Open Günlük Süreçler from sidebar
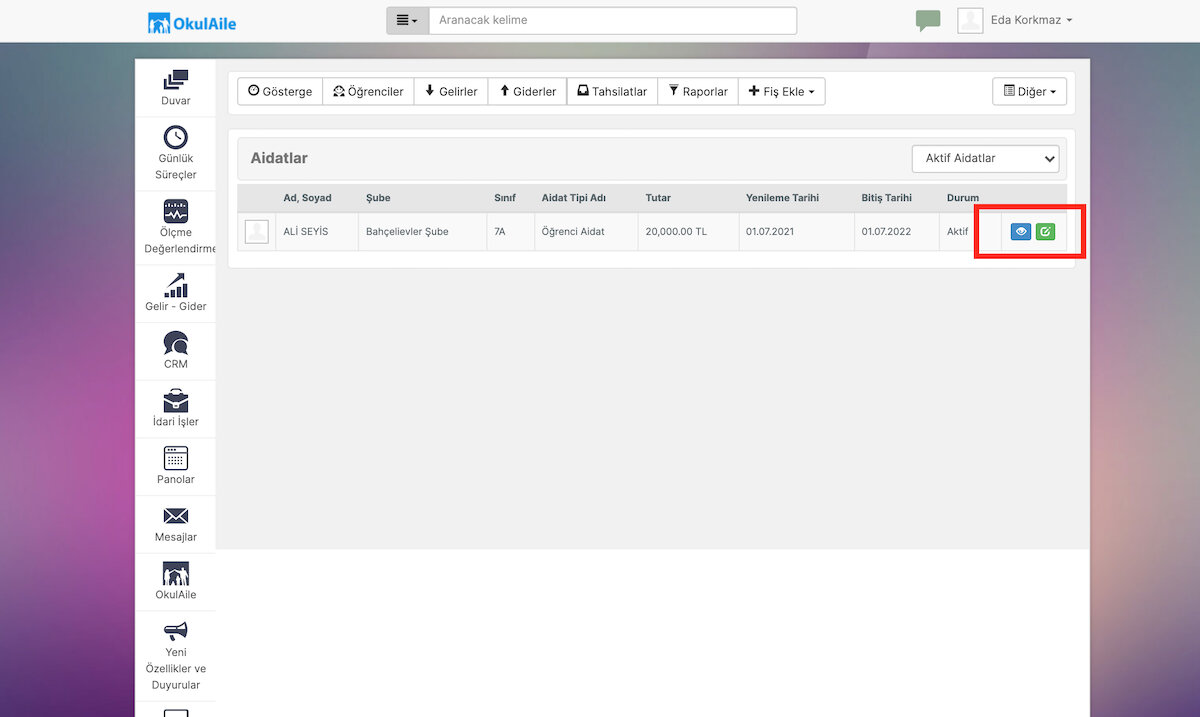 [x=175, y=154]
